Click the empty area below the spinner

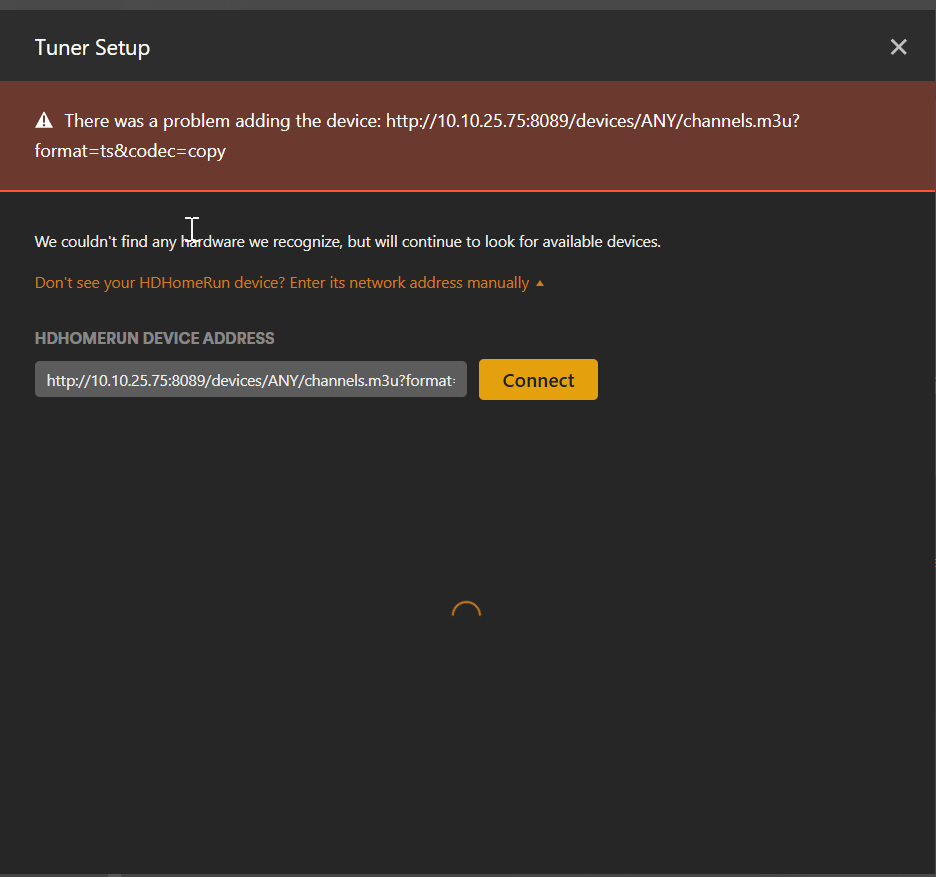click(467, 750)
